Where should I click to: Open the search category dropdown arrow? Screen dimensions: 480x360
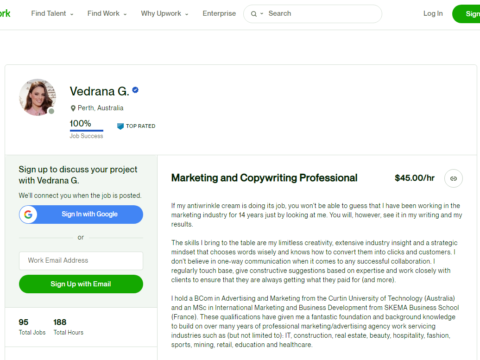coord(262,14)
